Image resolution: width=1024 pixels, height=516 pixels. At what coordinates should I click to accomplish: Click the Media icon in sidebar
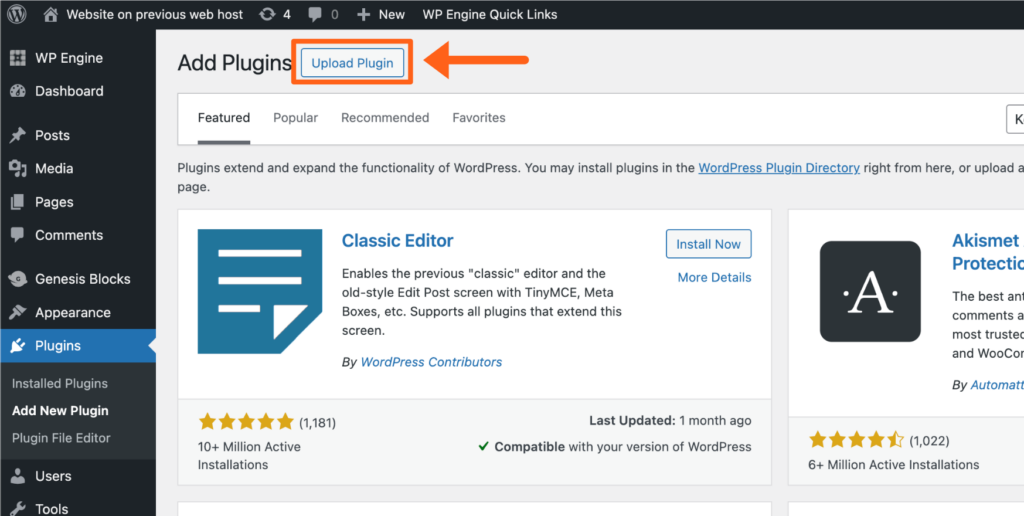(x=17, y=168)
